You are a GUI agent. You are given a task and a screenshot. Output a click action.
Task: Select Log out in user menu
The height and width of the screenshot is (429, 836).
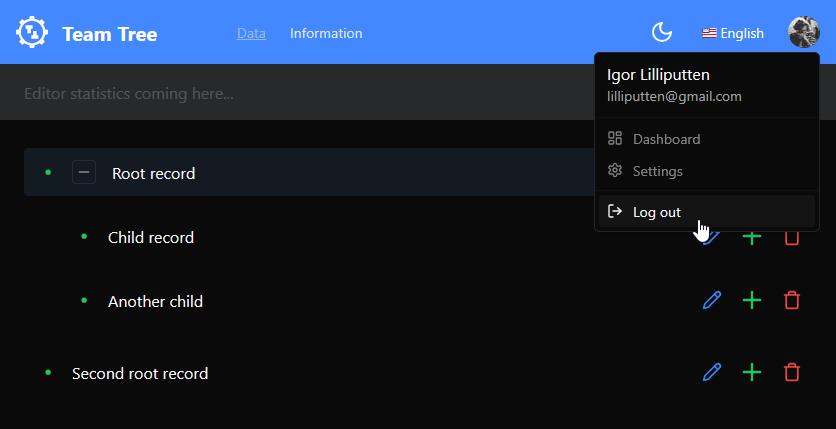706,212
